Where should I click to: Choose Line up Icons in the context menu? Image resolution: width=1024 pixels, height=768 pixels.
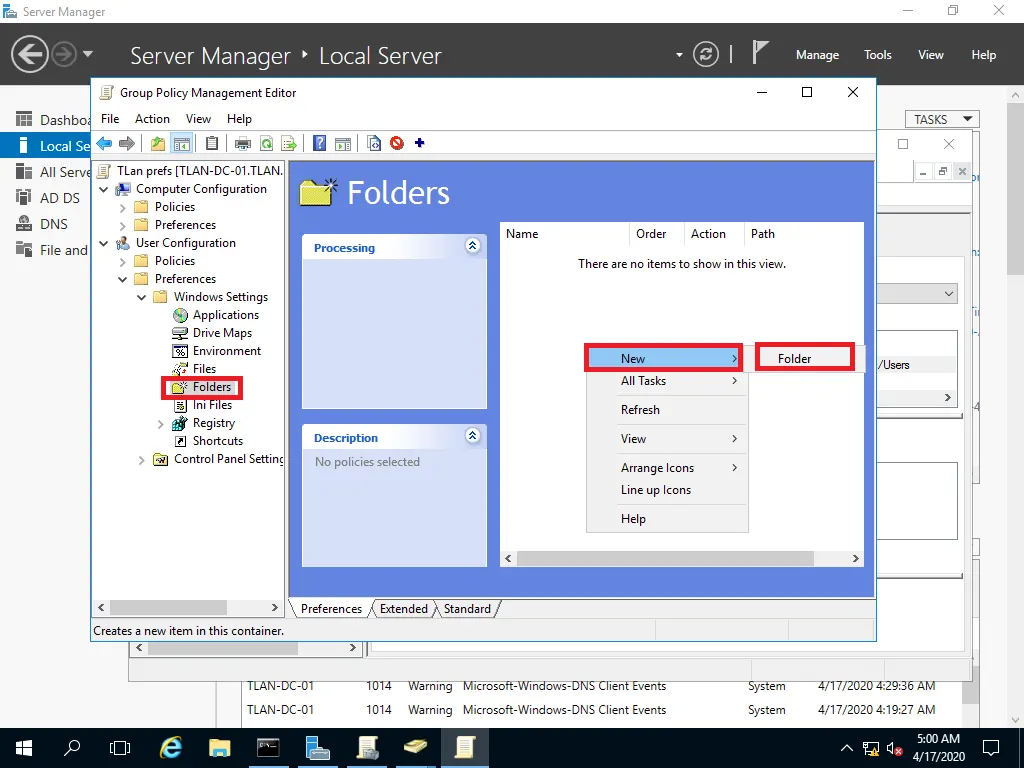667,490
